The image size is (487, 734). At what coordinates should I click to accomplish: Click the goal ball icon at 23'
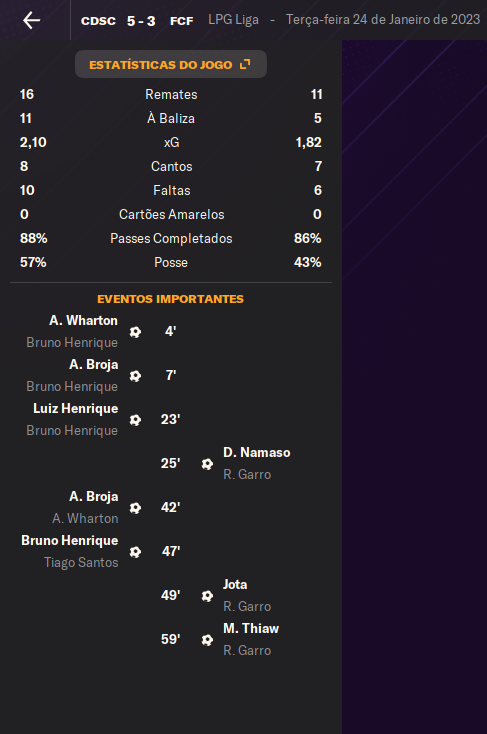[135, 420]
